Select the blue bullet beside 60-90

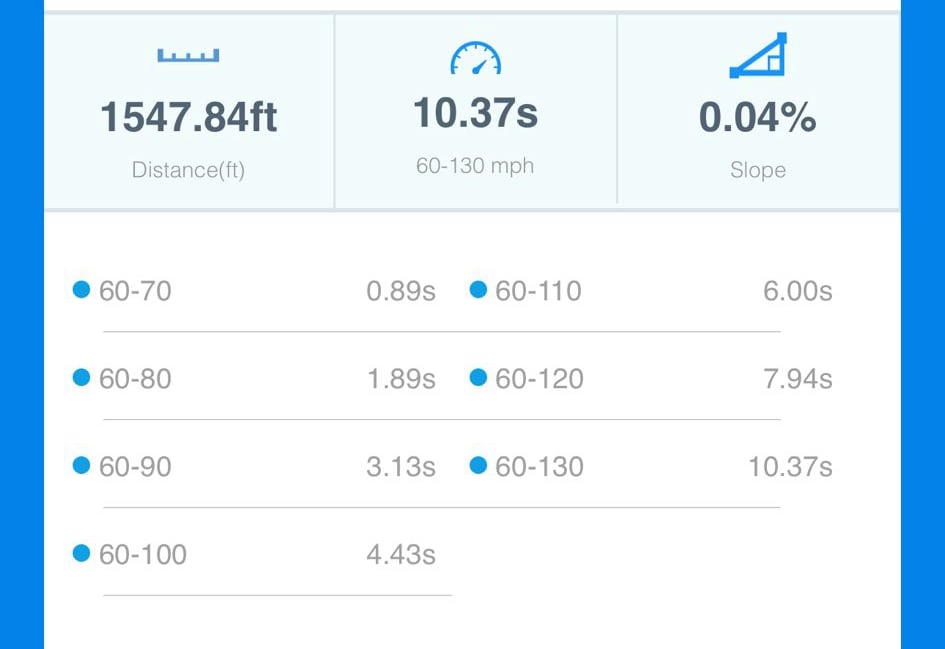point(82,466)
